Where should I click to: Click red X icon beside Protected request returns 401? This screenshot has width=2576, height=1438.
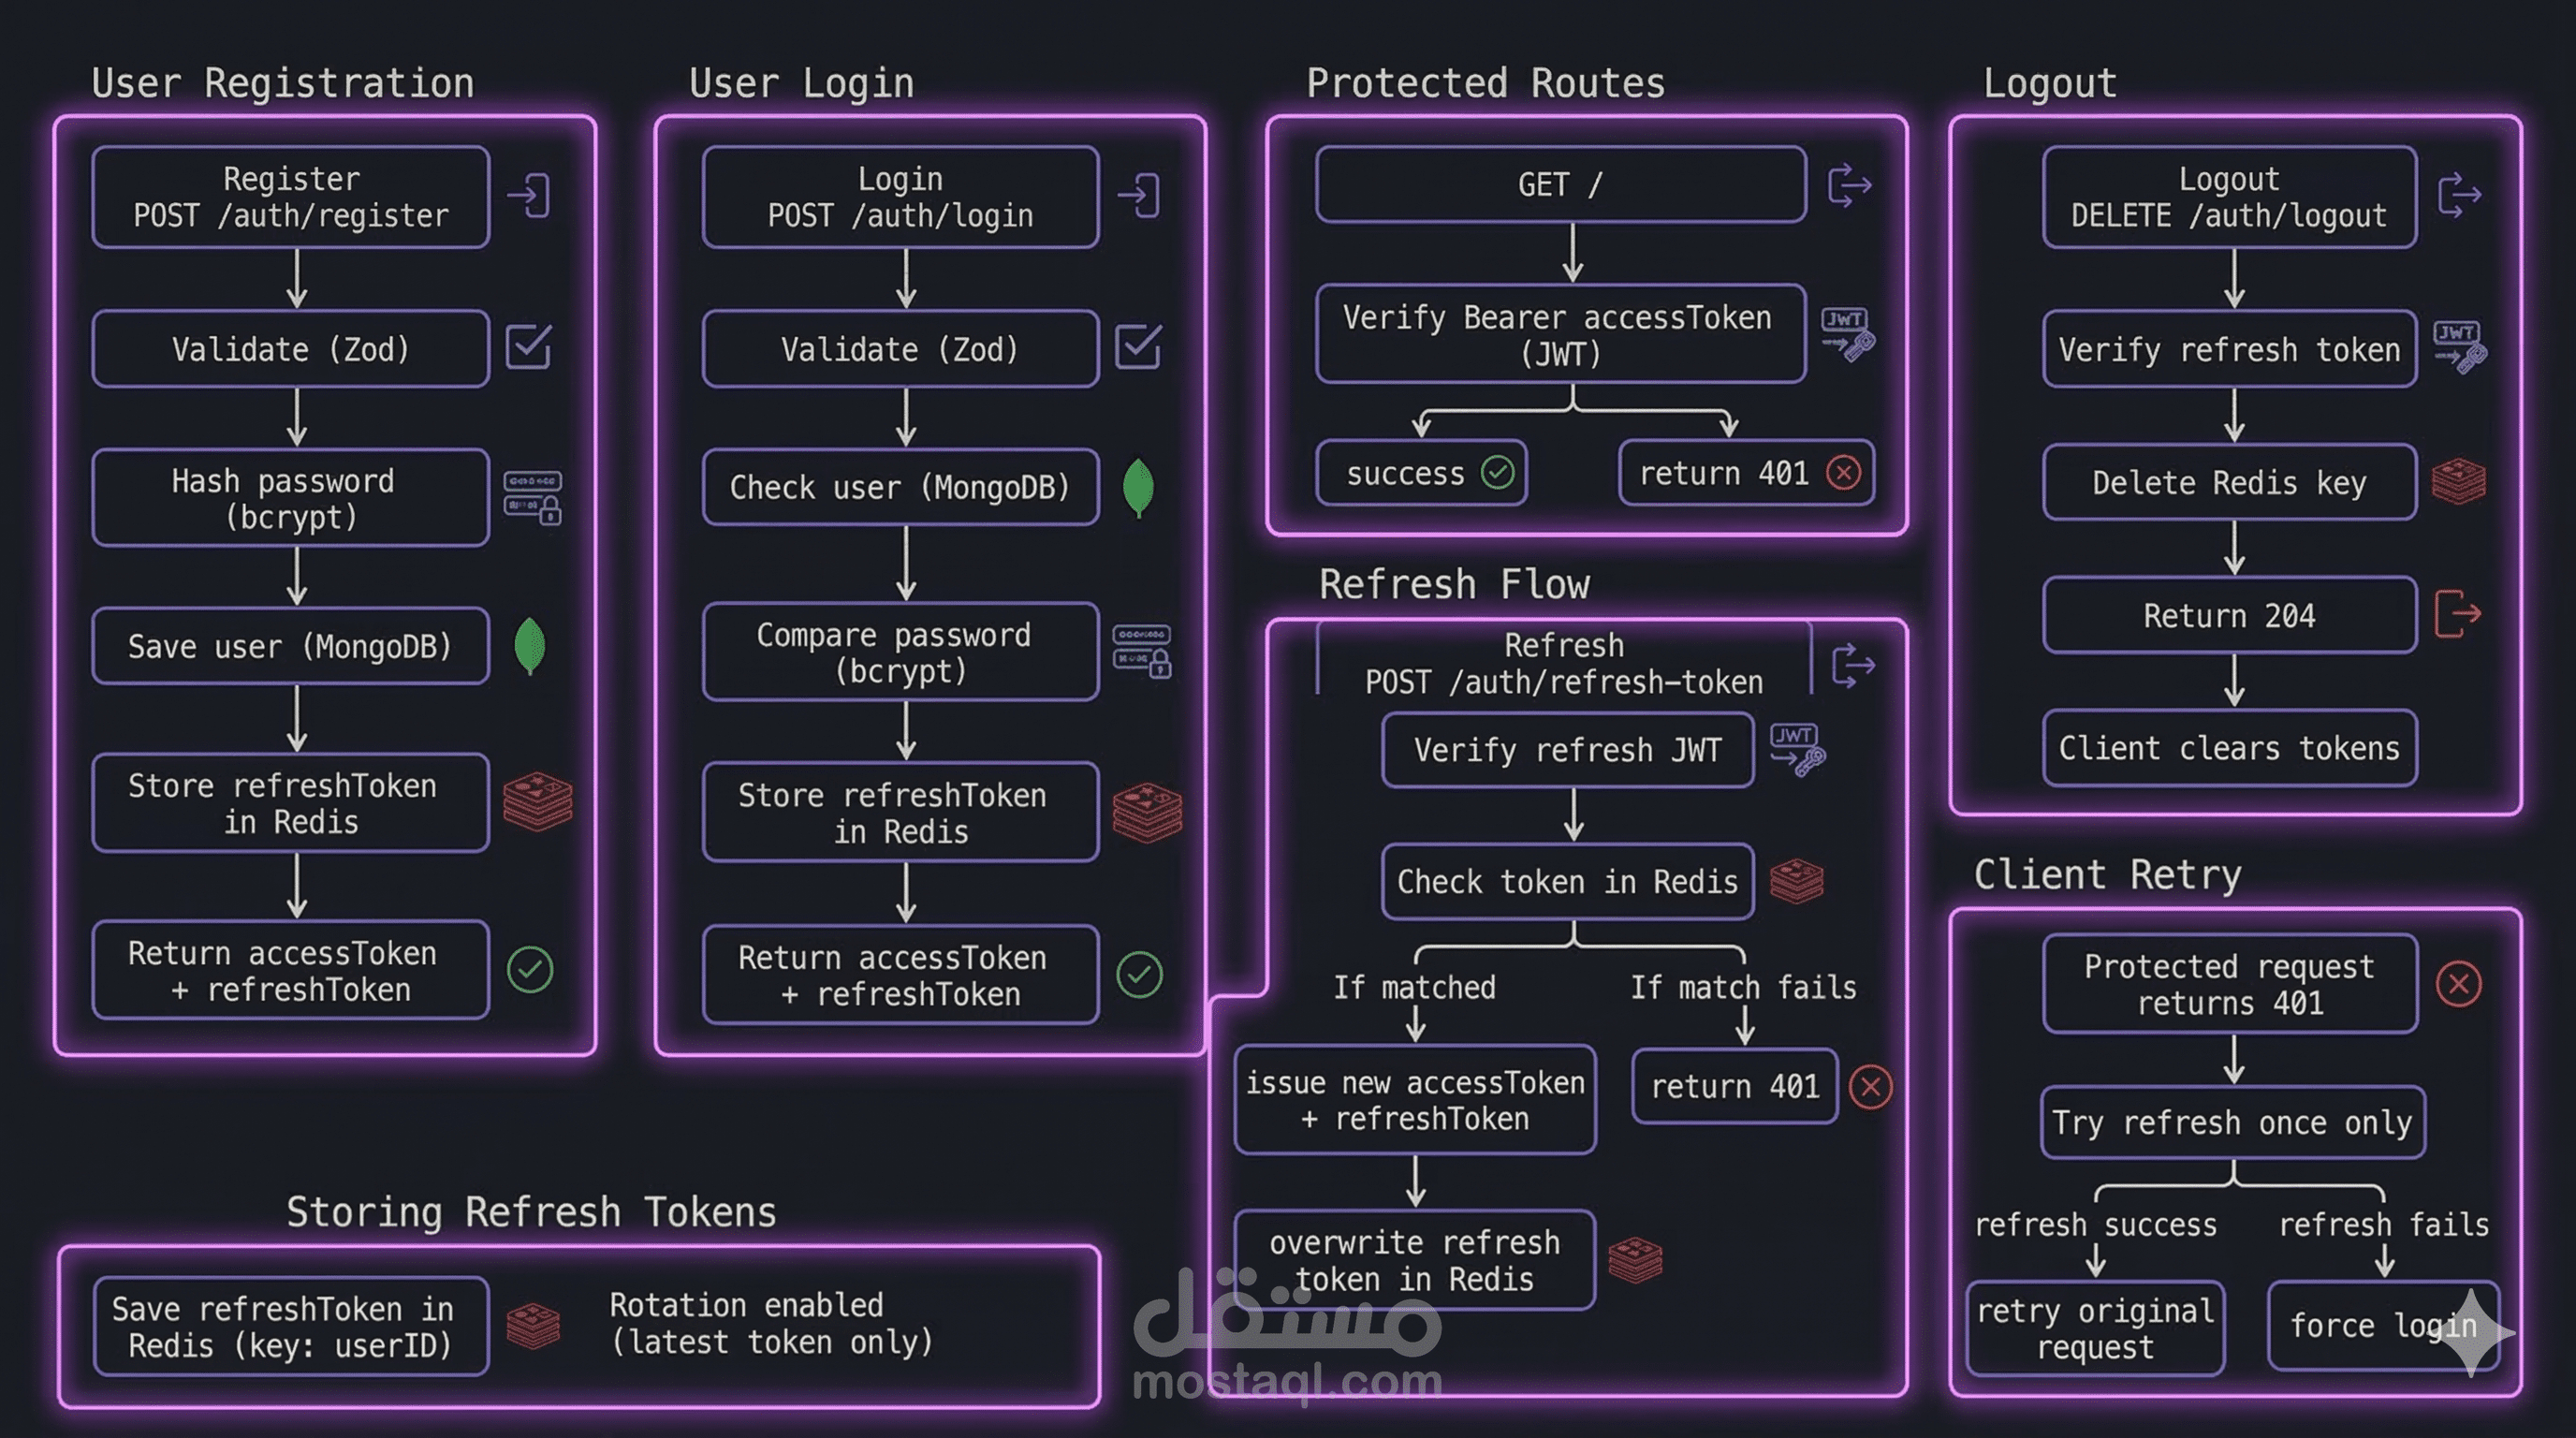coord(2458,984)
